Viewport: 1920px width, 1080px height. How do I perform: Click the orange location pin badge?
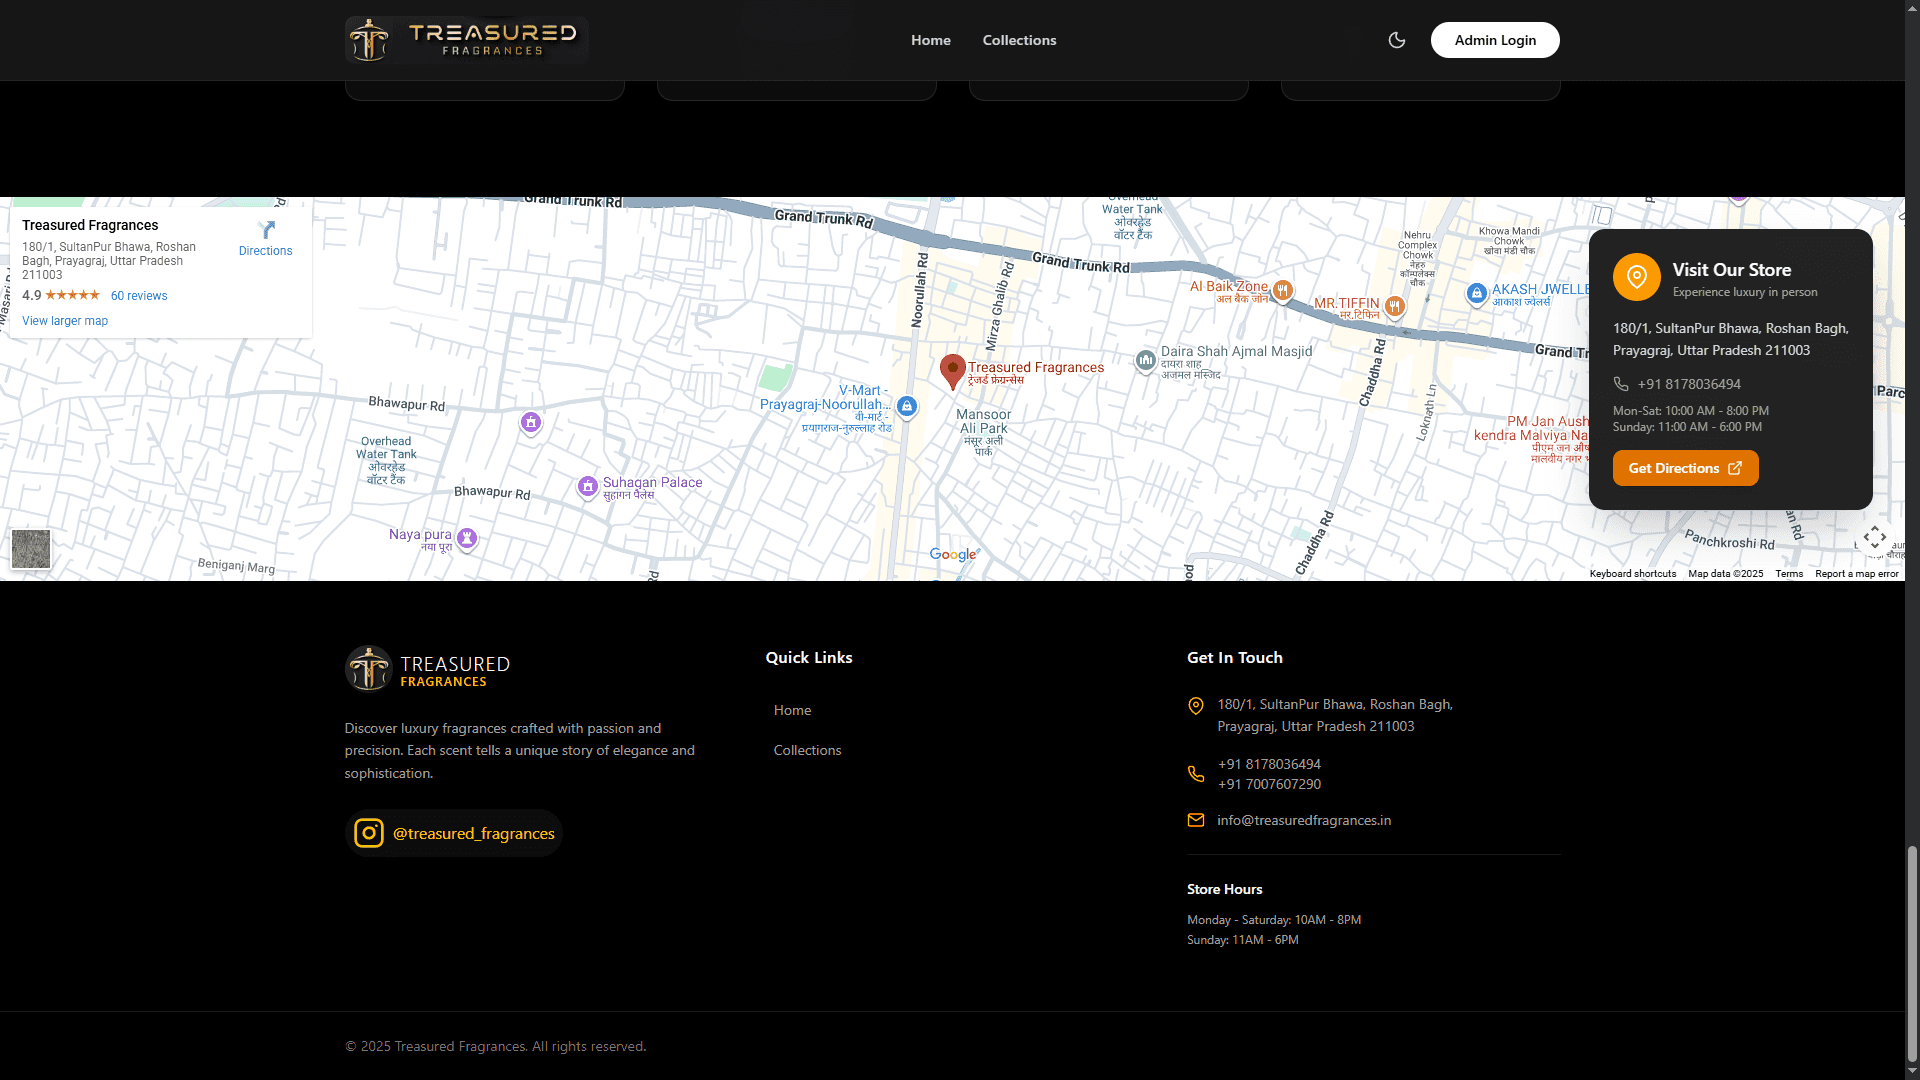pyautogui.click(x=1636, y=277)
